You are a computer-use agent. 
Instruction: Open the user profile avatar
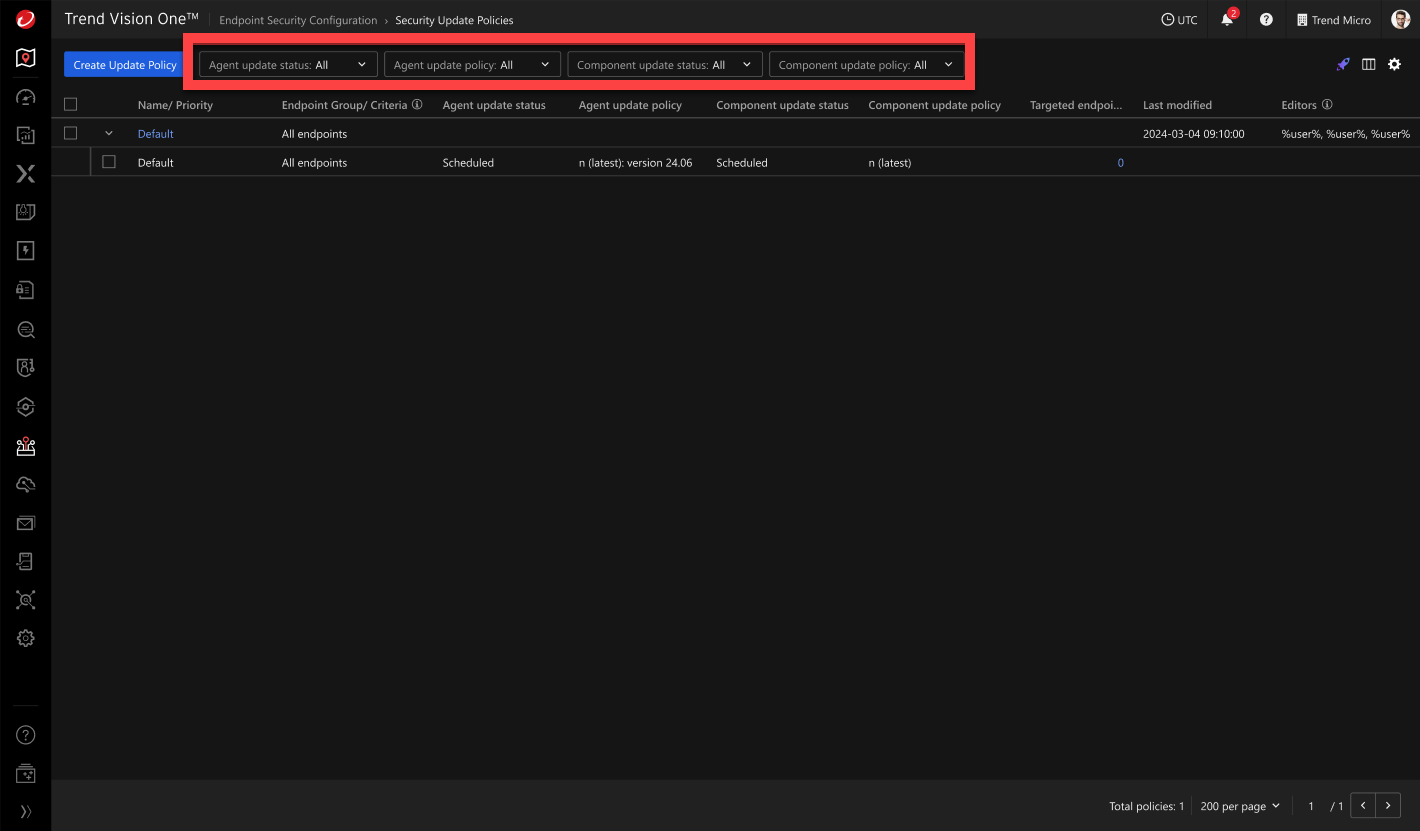1400,20
